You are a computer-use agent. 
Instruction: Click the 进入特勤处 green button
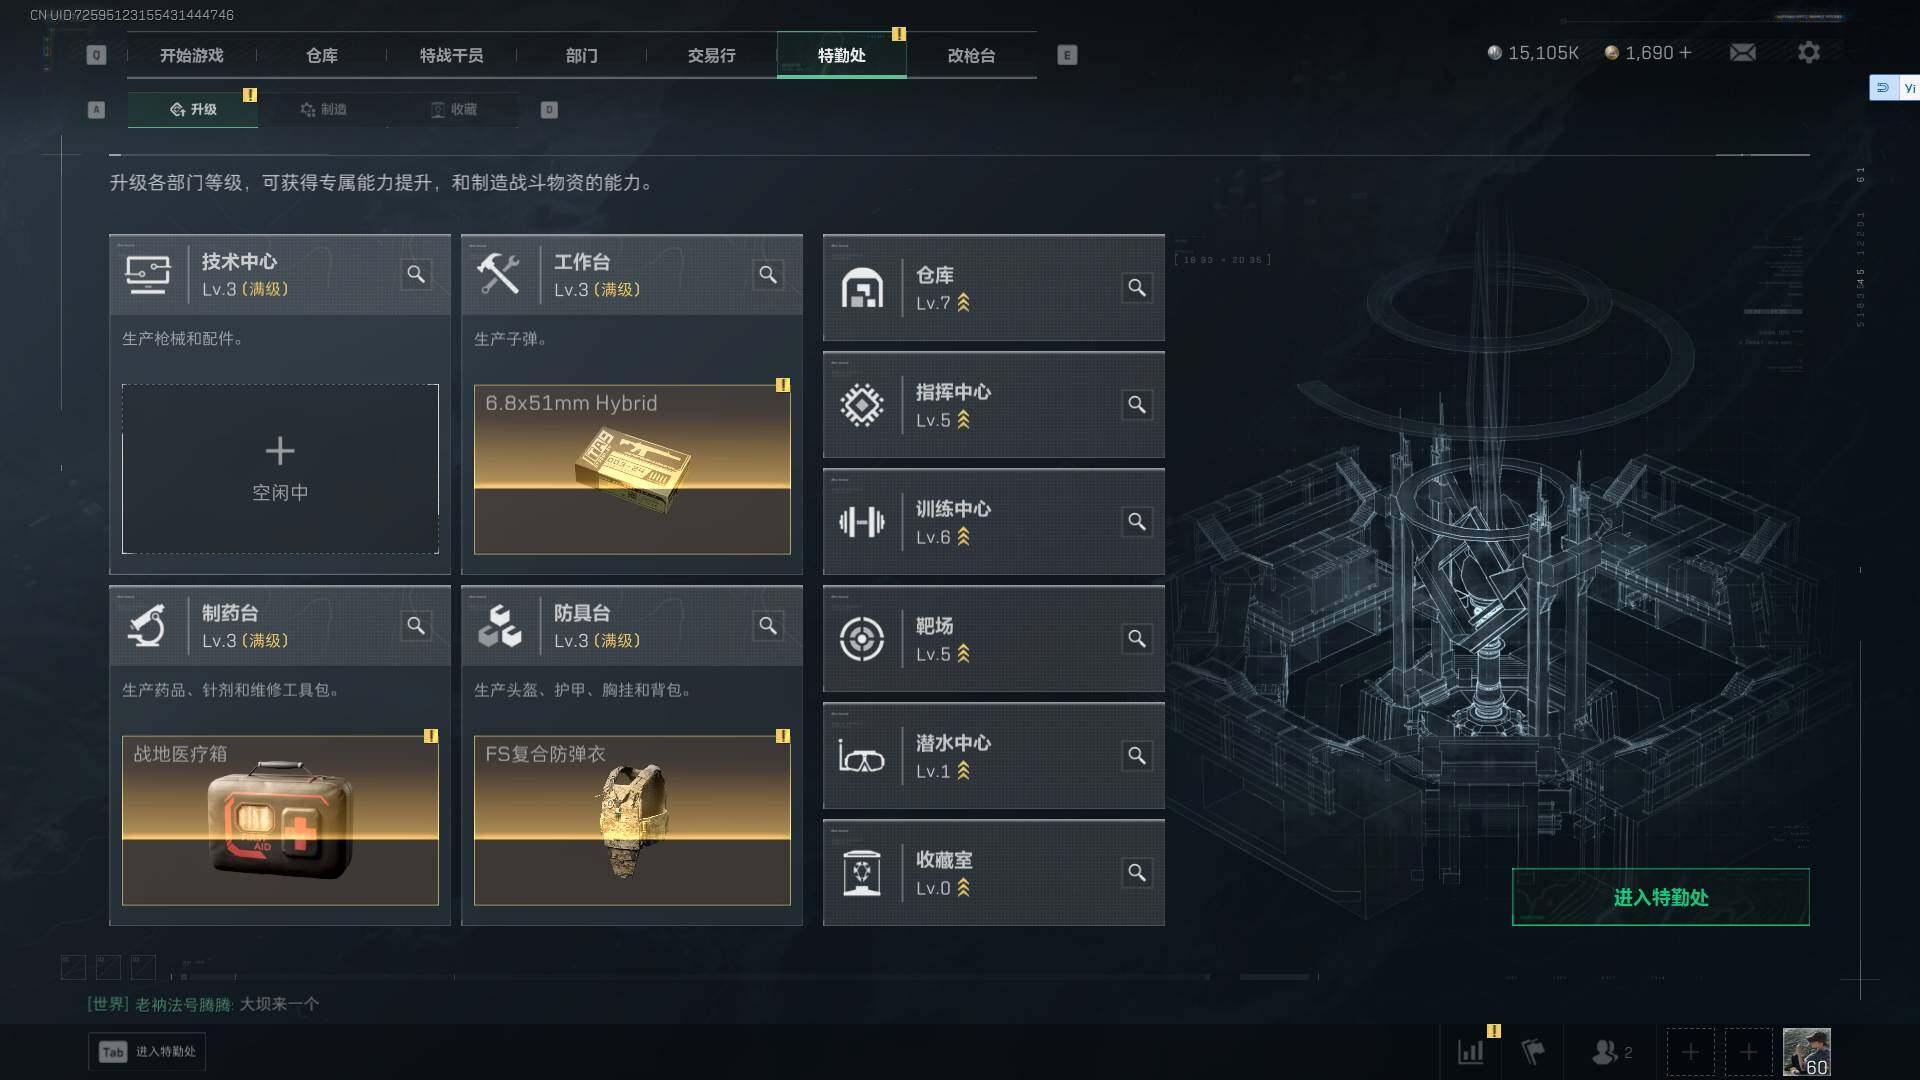pyautogui.click(x=1660, y=897)
